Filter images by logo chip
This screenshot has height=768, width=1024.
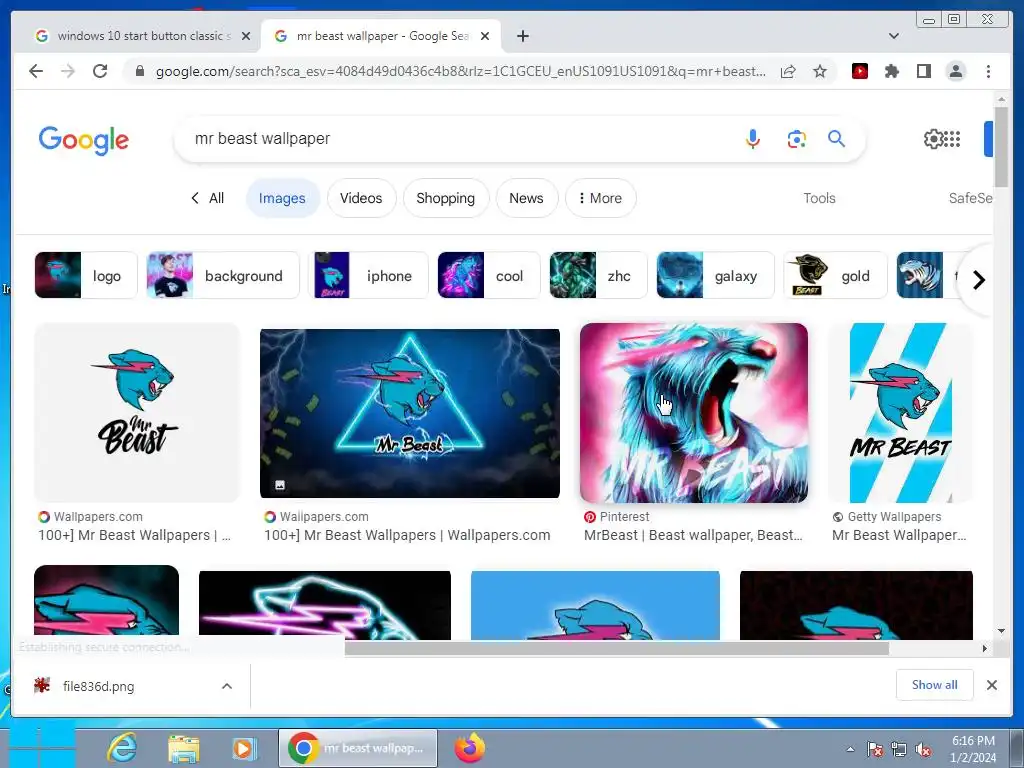pos(86,276)
